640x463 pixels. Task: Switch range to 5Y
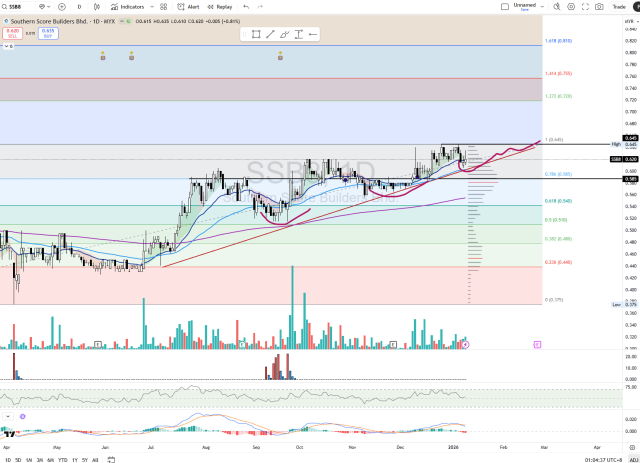point(85,460)
